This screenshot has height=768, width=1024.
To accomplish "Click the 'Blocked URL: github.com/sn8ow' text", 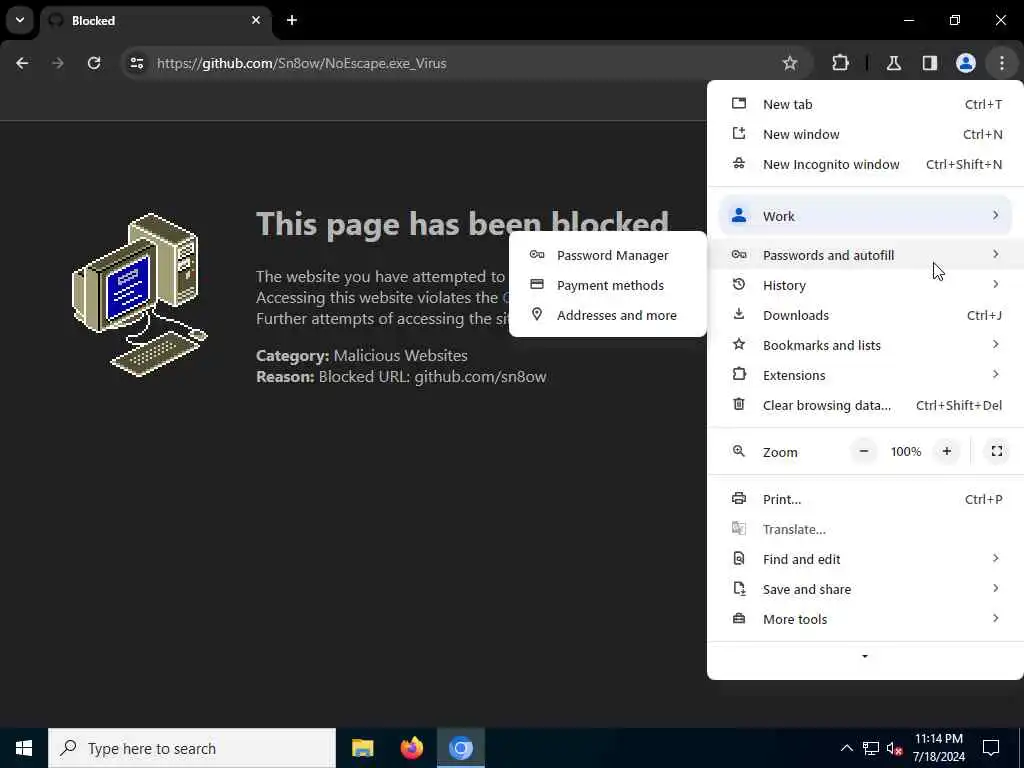I will point(432,377).
